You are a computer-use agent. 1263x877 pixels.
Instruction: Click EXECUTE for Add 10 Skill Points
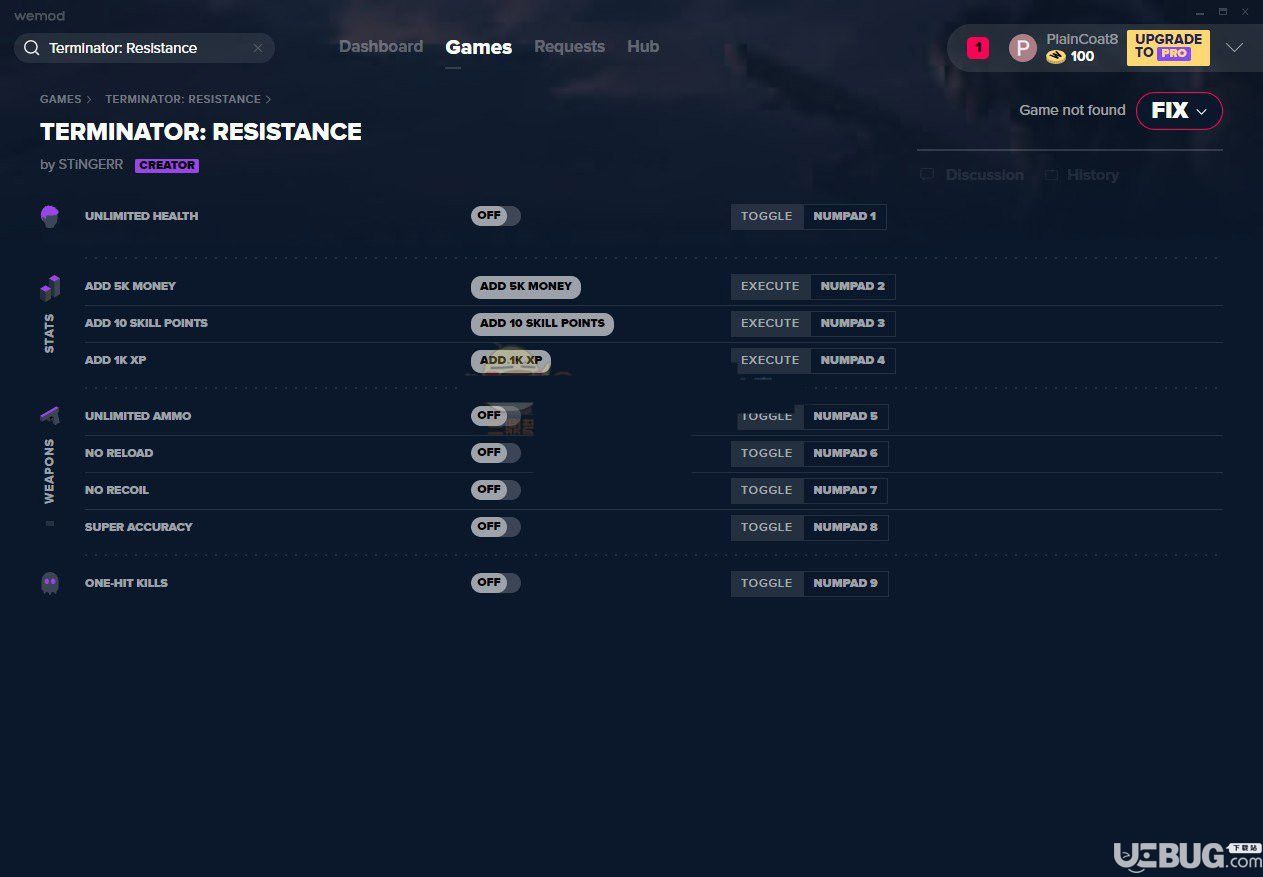[770, 324]
